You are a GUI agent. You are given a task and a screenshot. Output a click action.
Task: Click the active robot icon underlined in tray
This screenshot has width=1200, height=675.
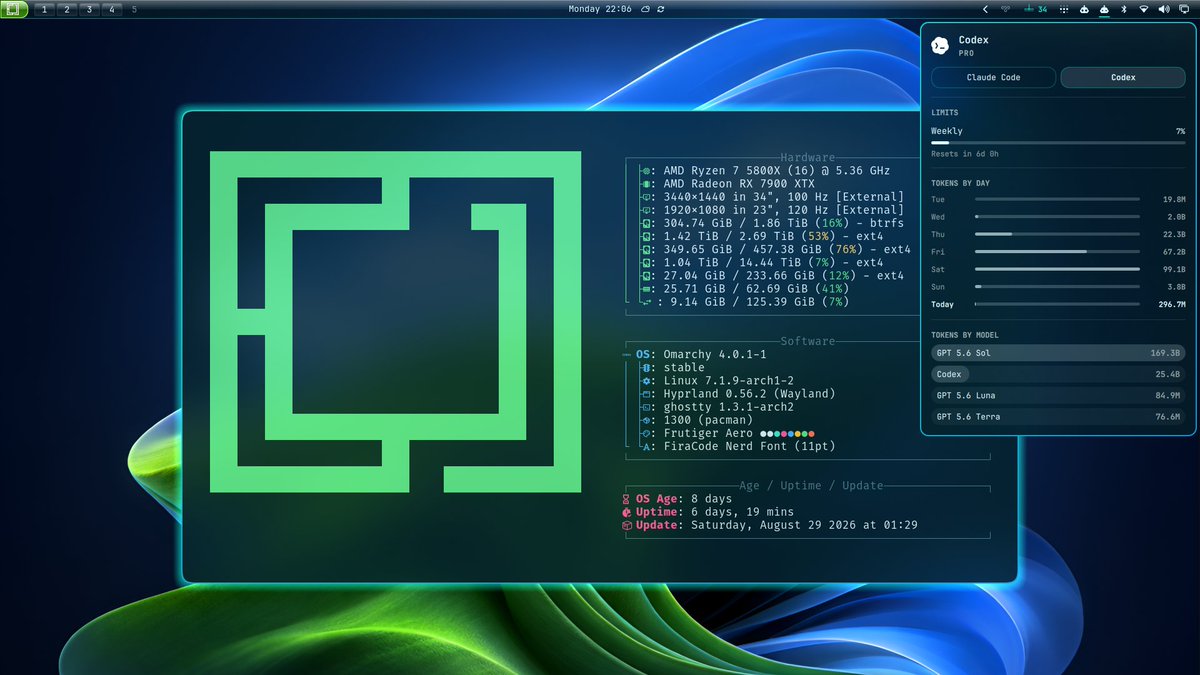1104,9
